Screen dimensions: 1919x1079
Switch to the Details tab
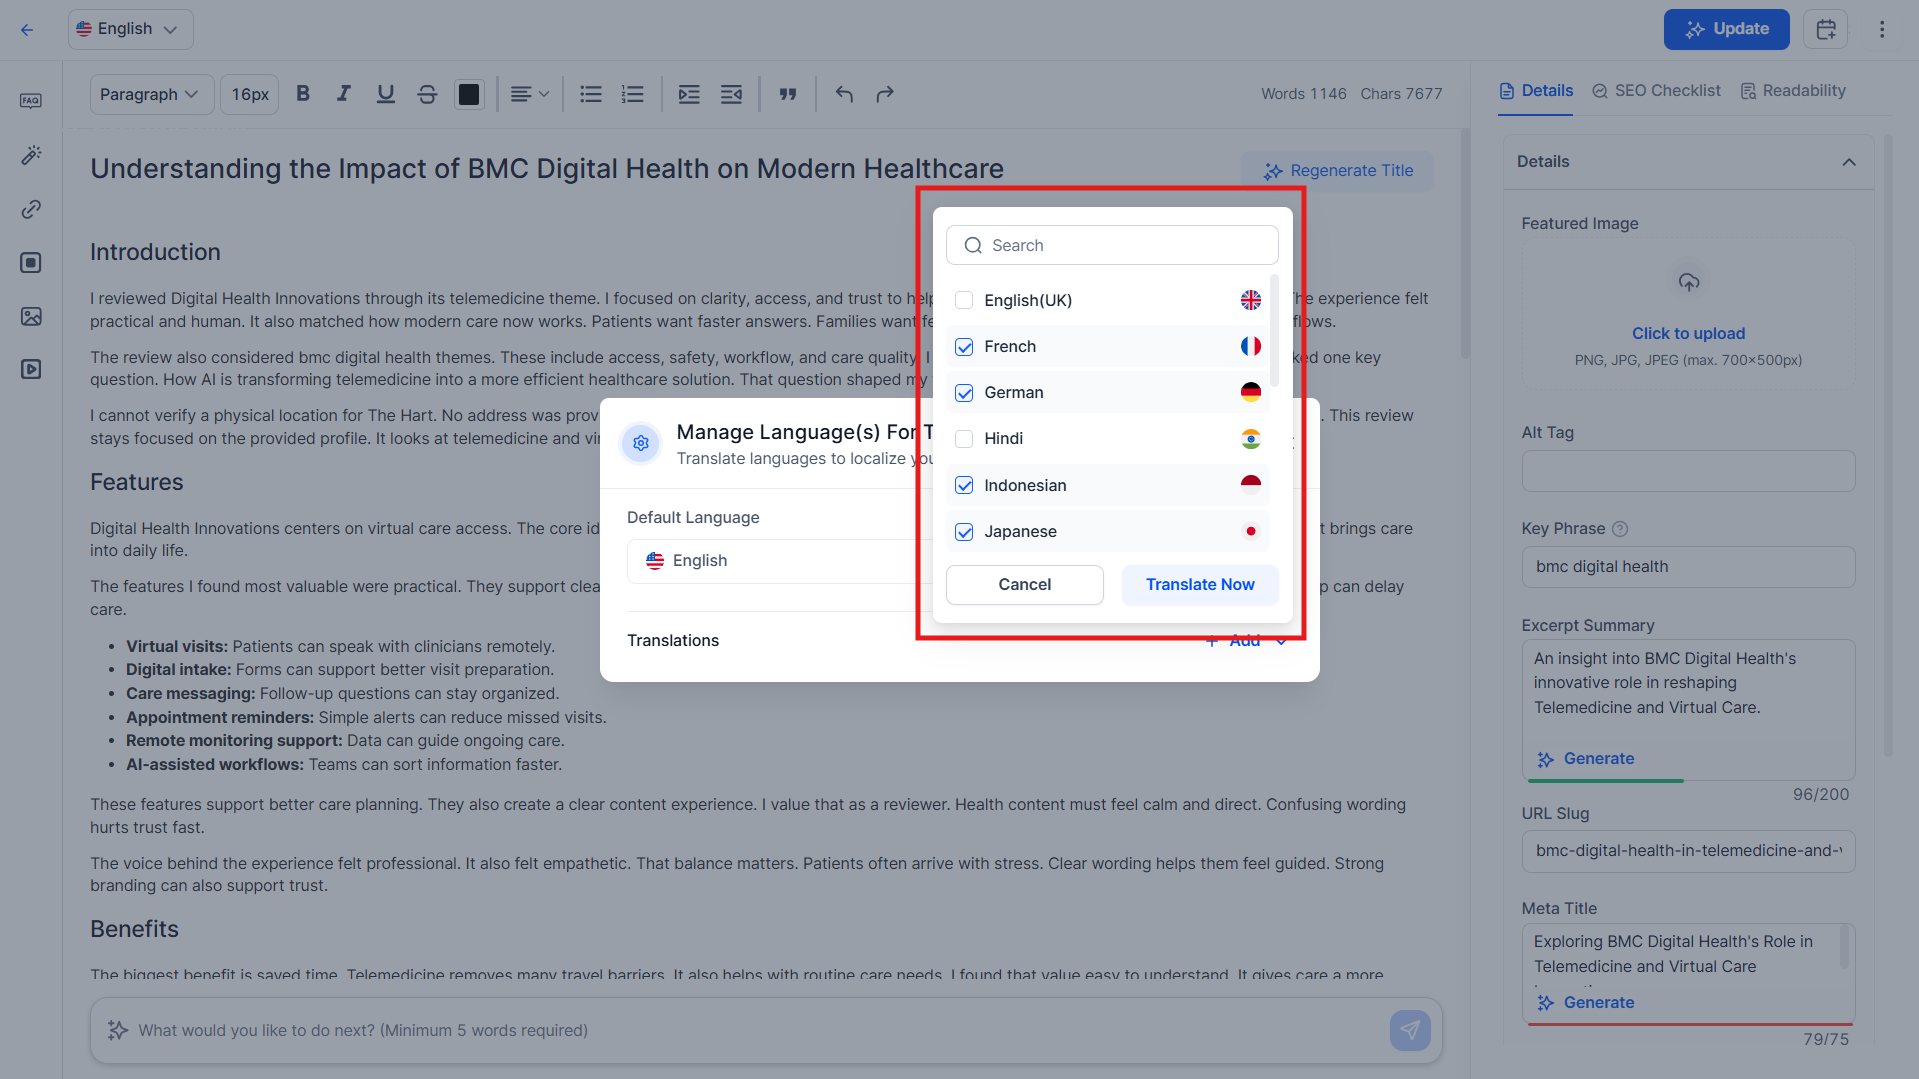coord(1535,91)
